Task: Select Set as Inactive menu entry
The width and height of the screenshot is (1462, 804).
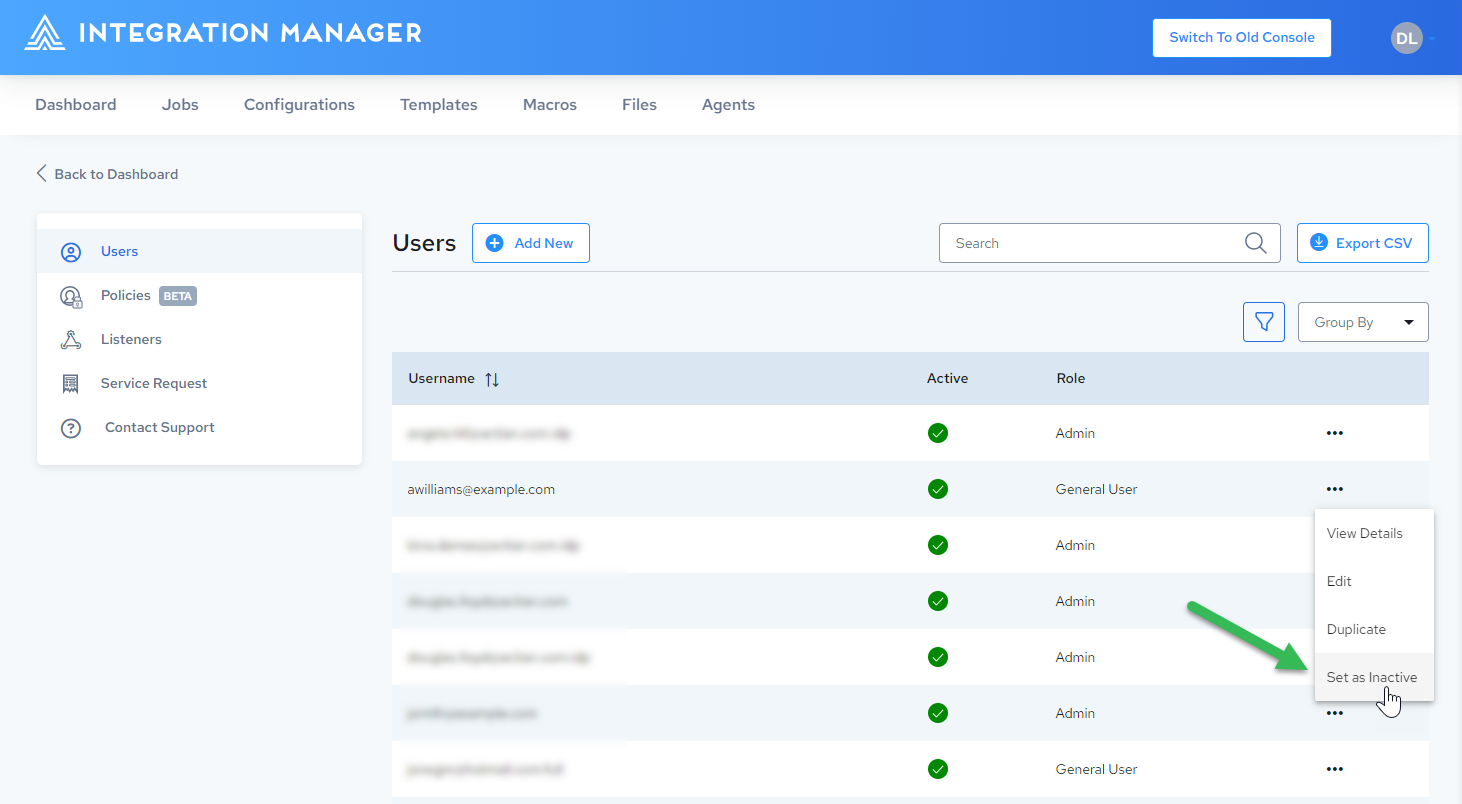Action: [x=1374, y=677]
